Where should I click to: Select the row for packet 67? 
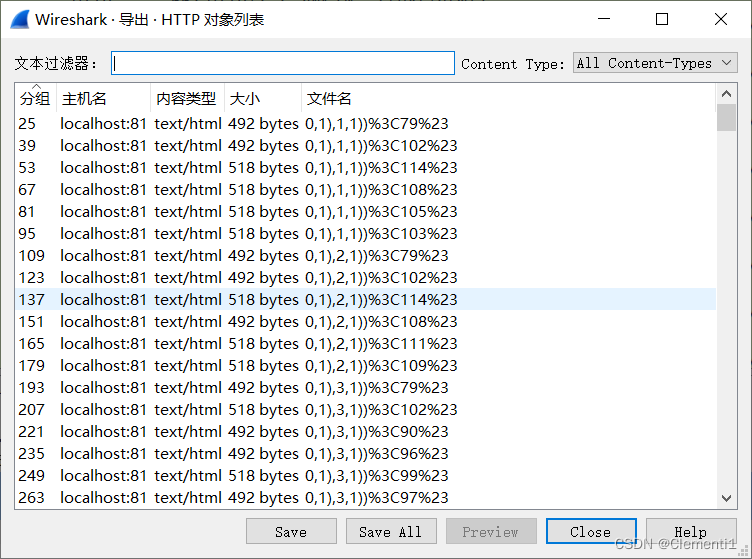click(x=365, y=190)
